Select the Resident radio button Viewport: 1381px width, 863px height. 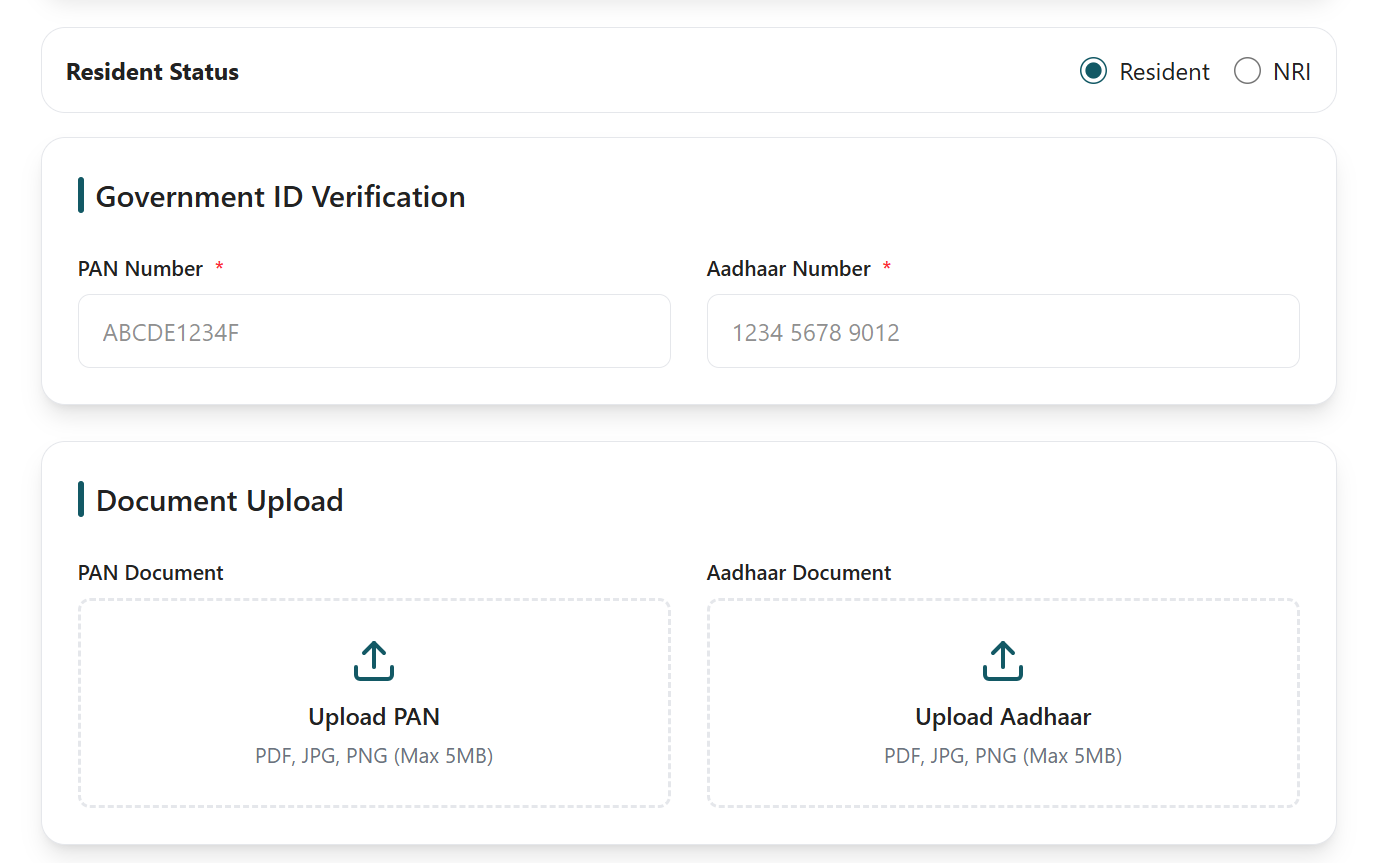(x=1093, y=71)
